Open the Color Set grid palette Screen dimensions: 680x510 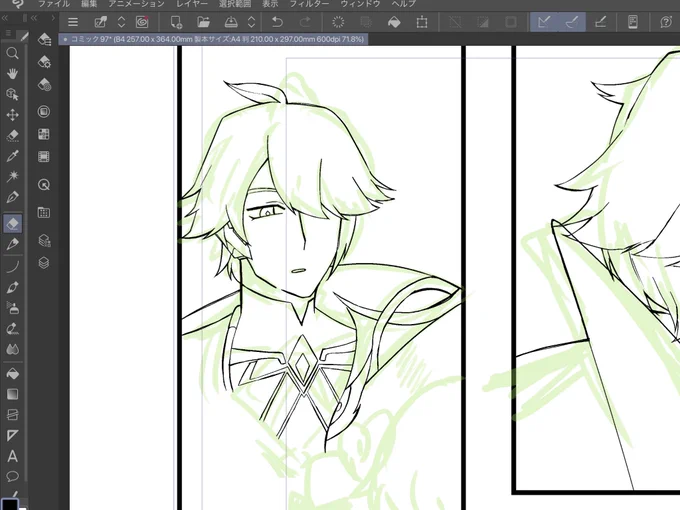(x=44, y=134)
